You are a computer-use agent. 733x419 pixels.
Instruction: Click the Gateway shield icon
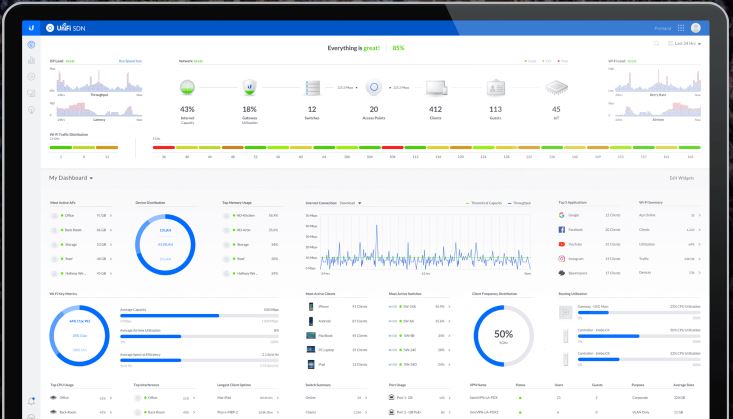pos(249,88)
